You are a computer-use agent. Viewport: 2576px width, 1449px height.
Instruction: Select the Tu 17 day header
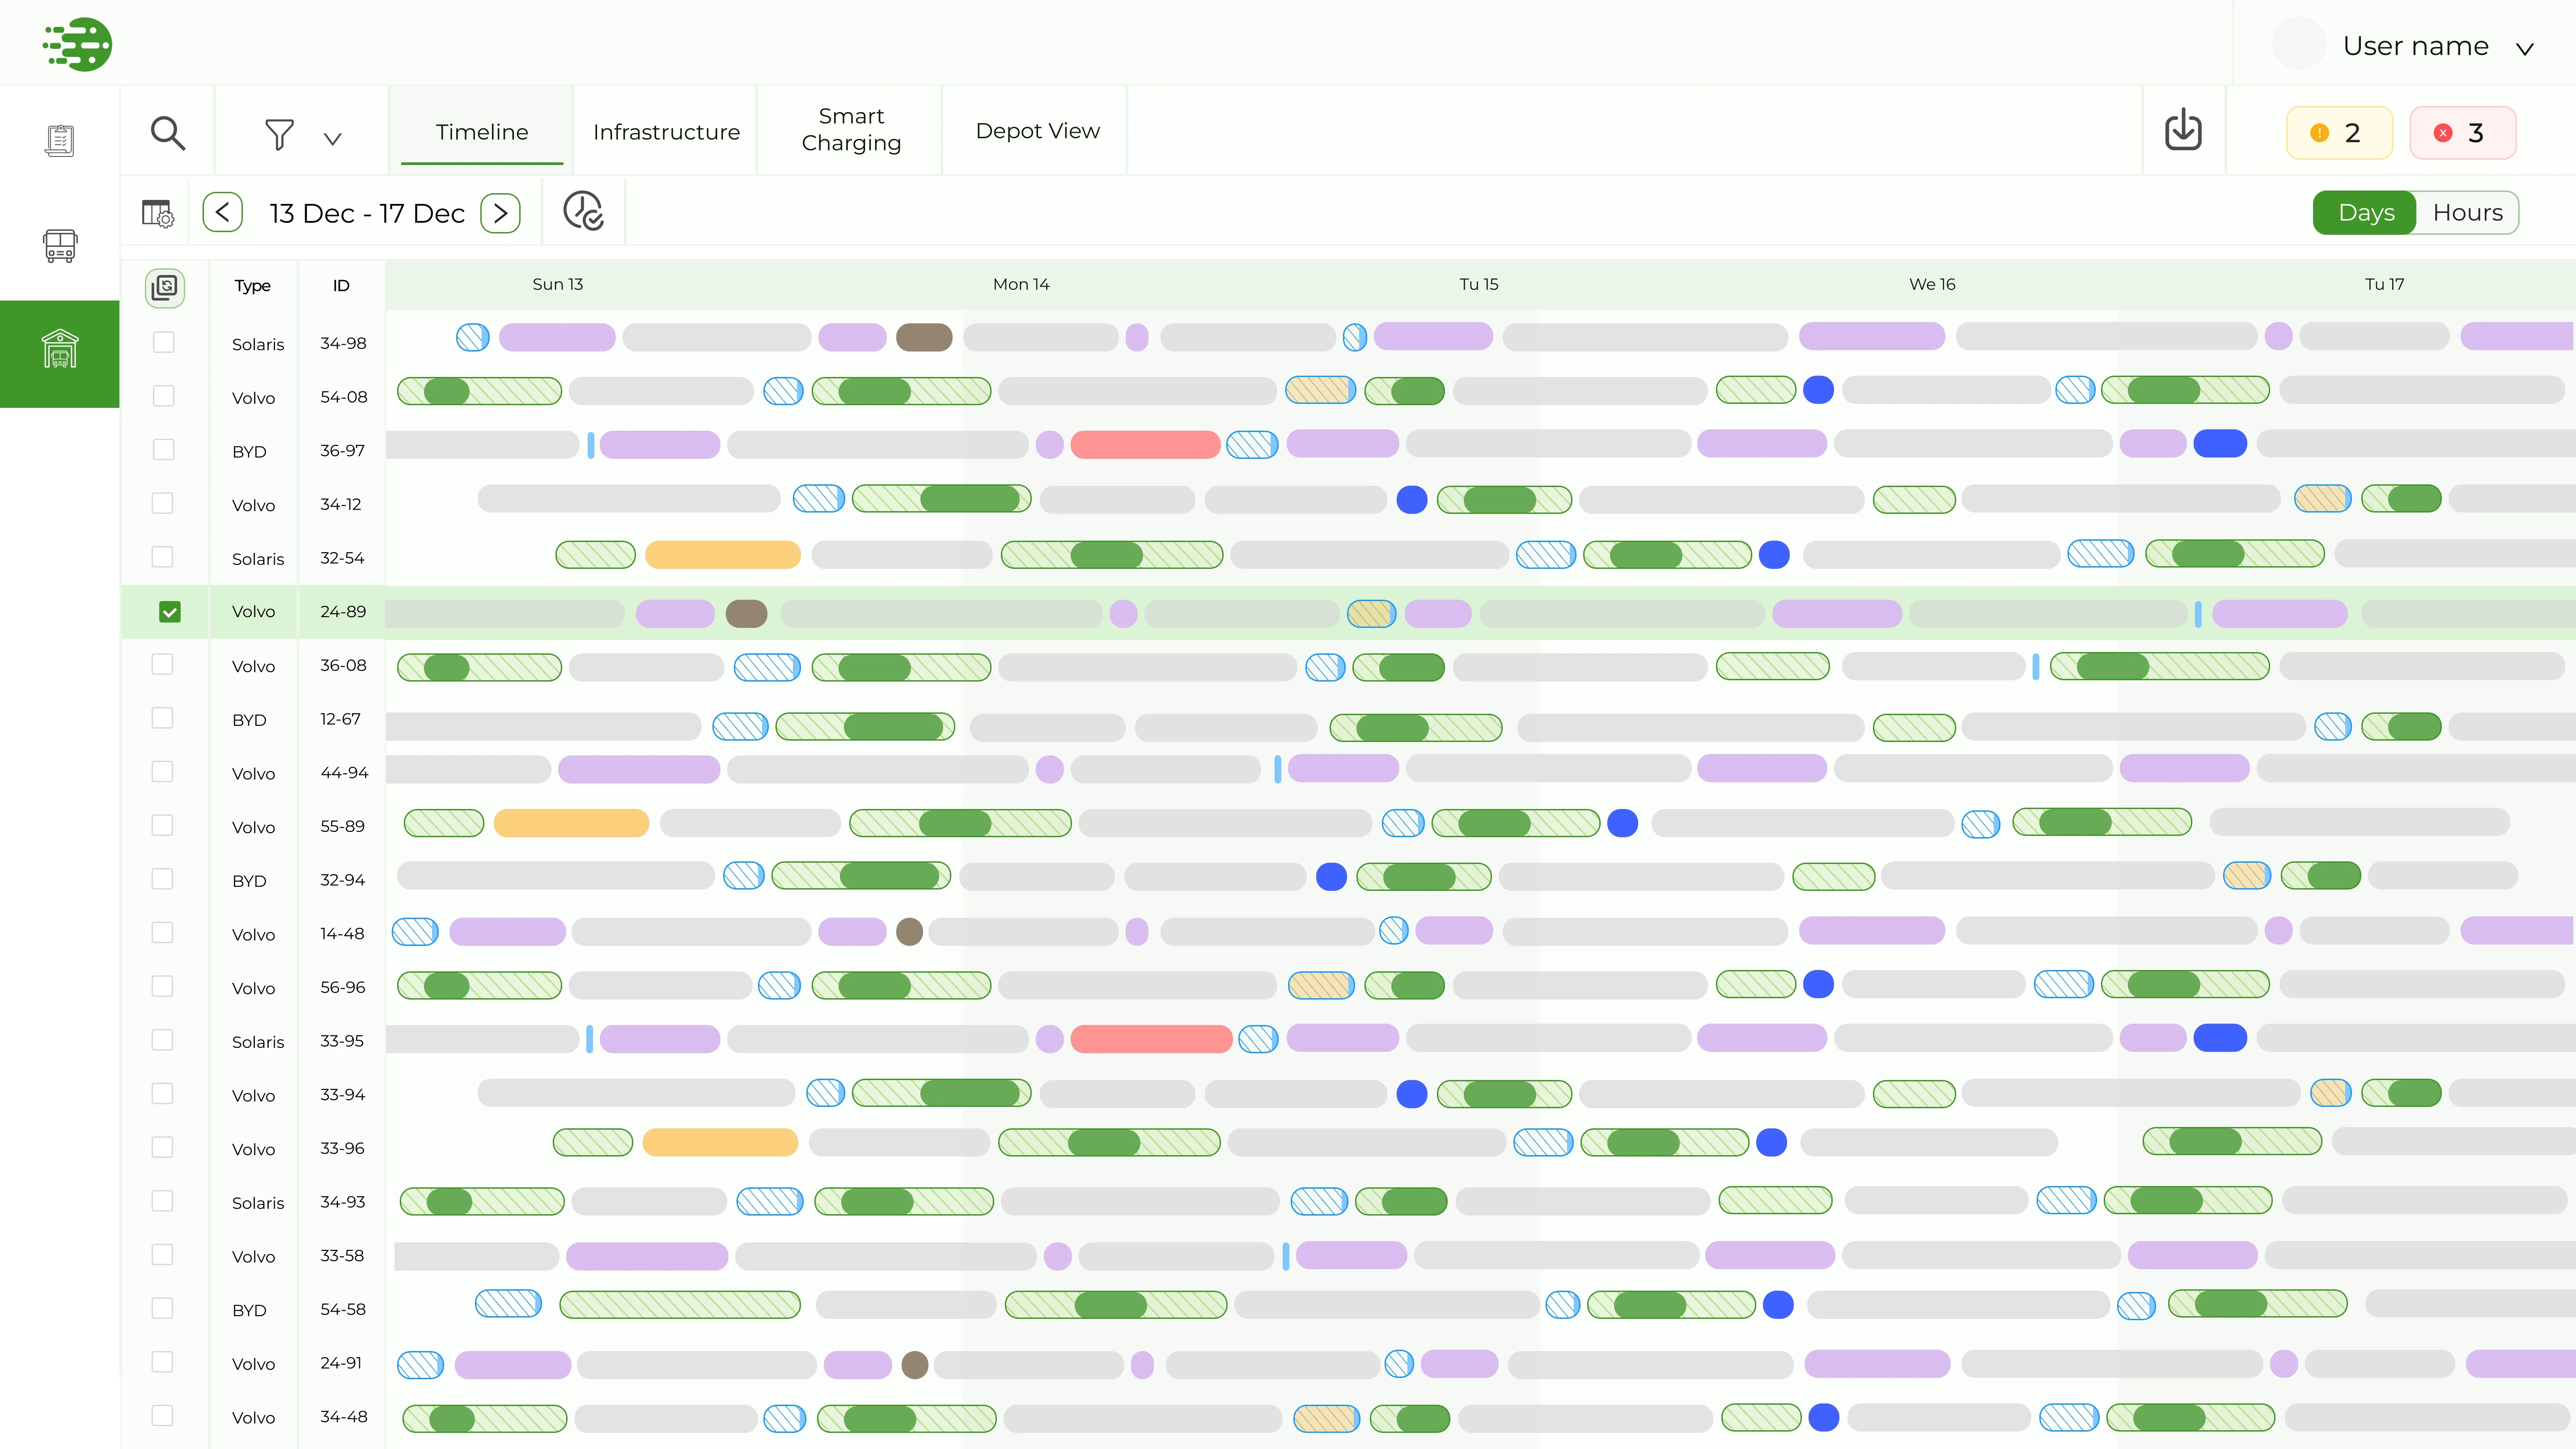pos(2384,284)
